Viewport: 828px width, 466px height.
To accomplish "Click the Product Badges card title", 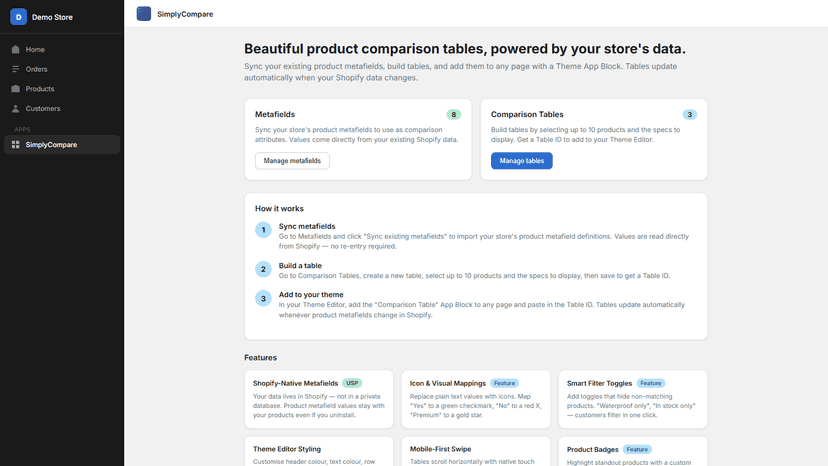I will (592, 450).
